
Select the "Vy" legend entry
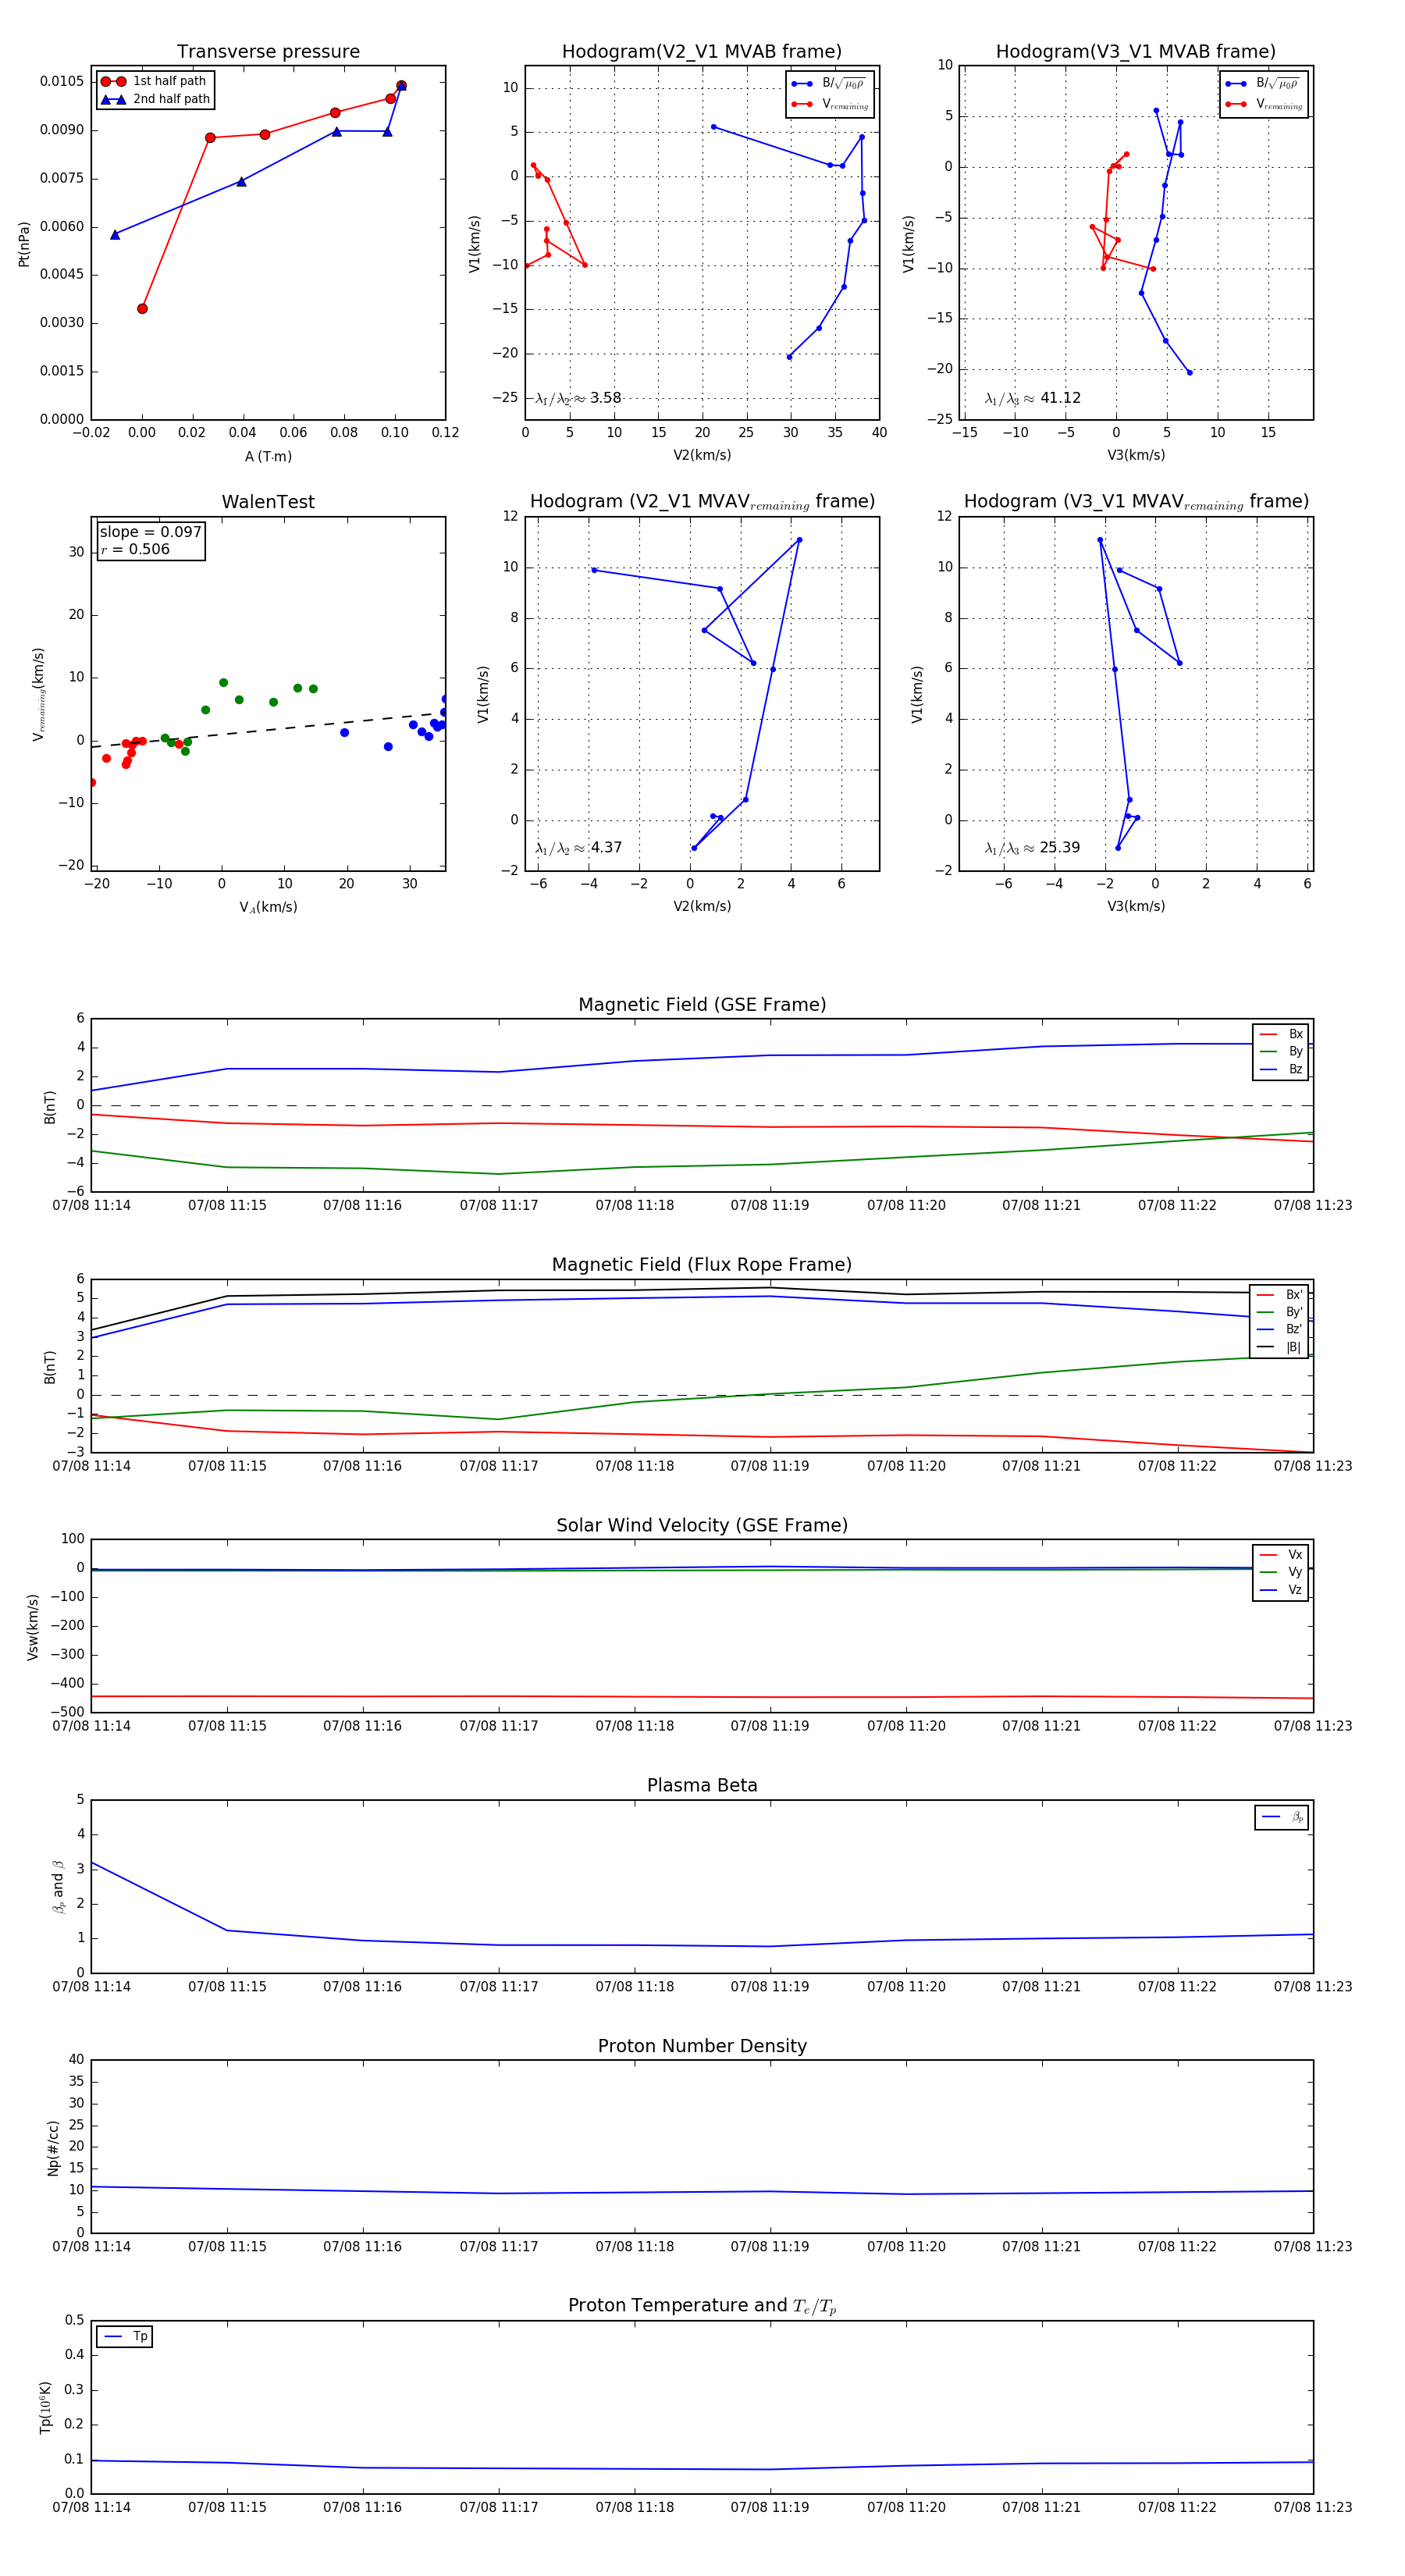(x=1281, y=1572)
